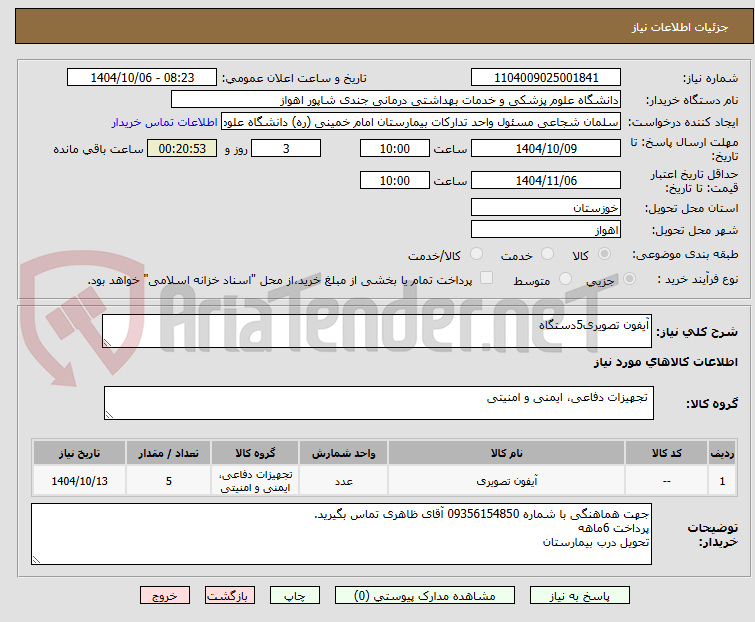The height and width of the screenshot is (622, 755).
Task: Click the remaining time field 00:20:53
Action: [x=182, y=148]
